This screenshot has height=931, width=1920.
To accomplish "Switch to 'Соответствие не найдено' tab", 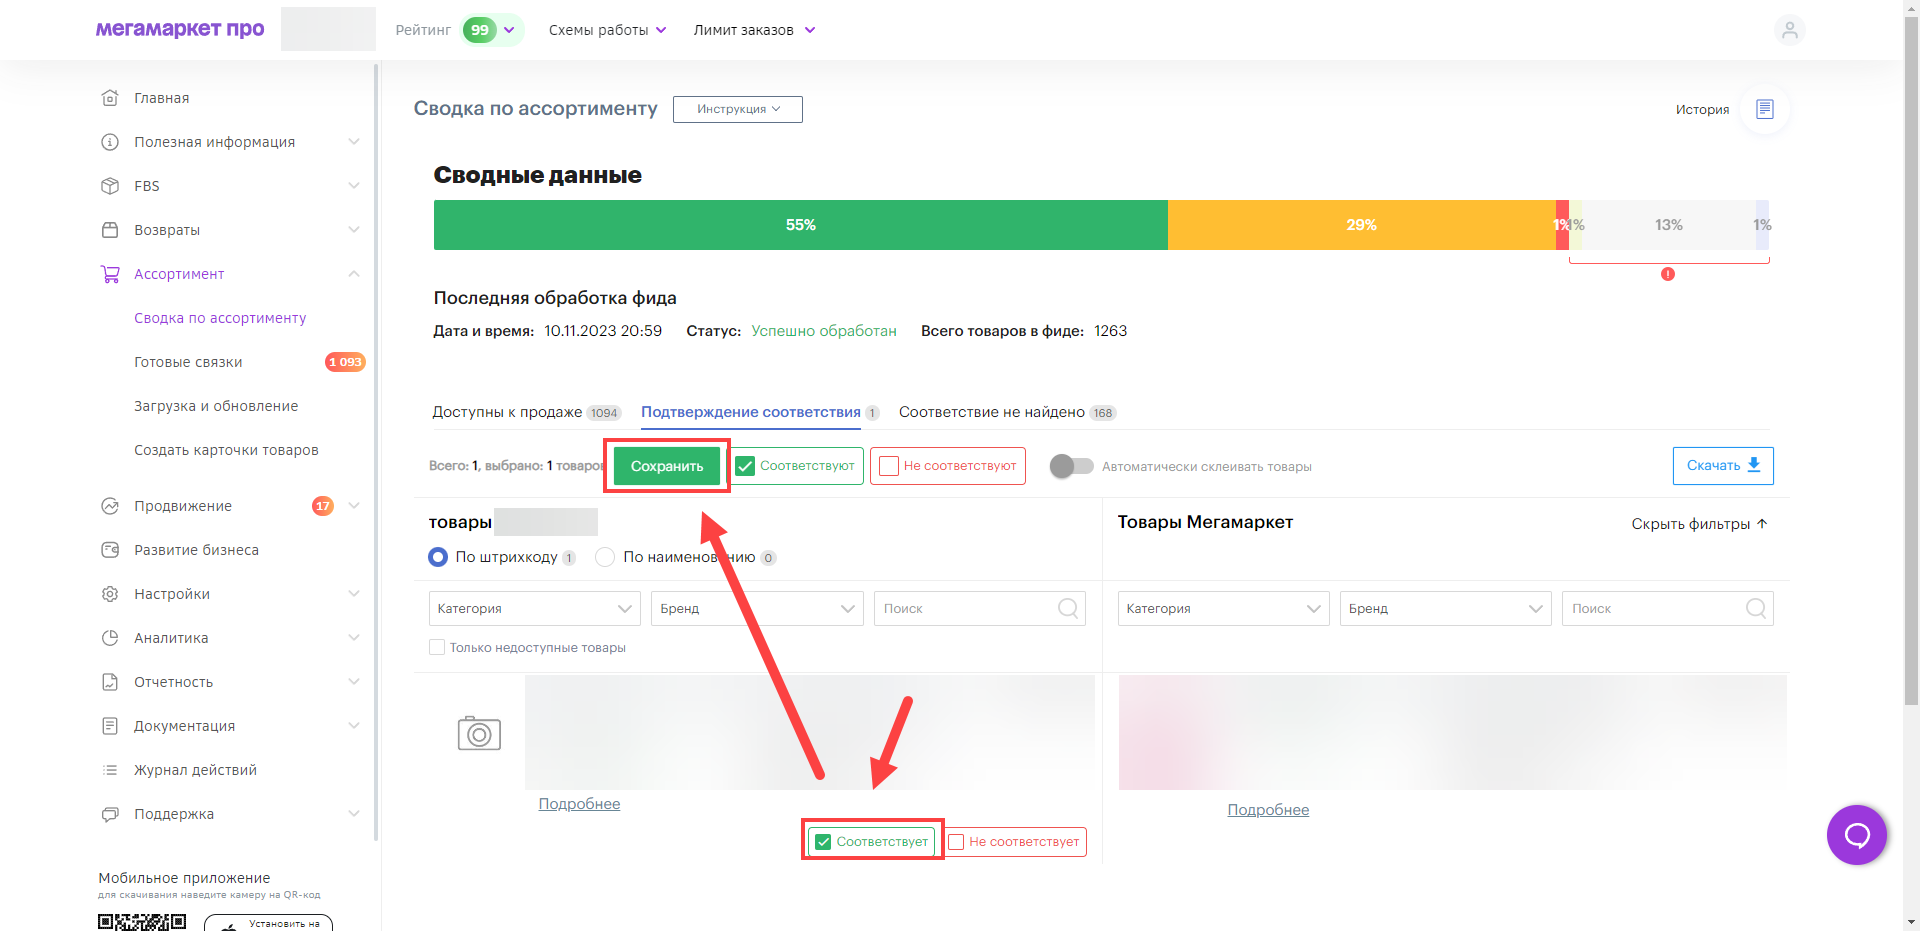I will pos(991,412).
